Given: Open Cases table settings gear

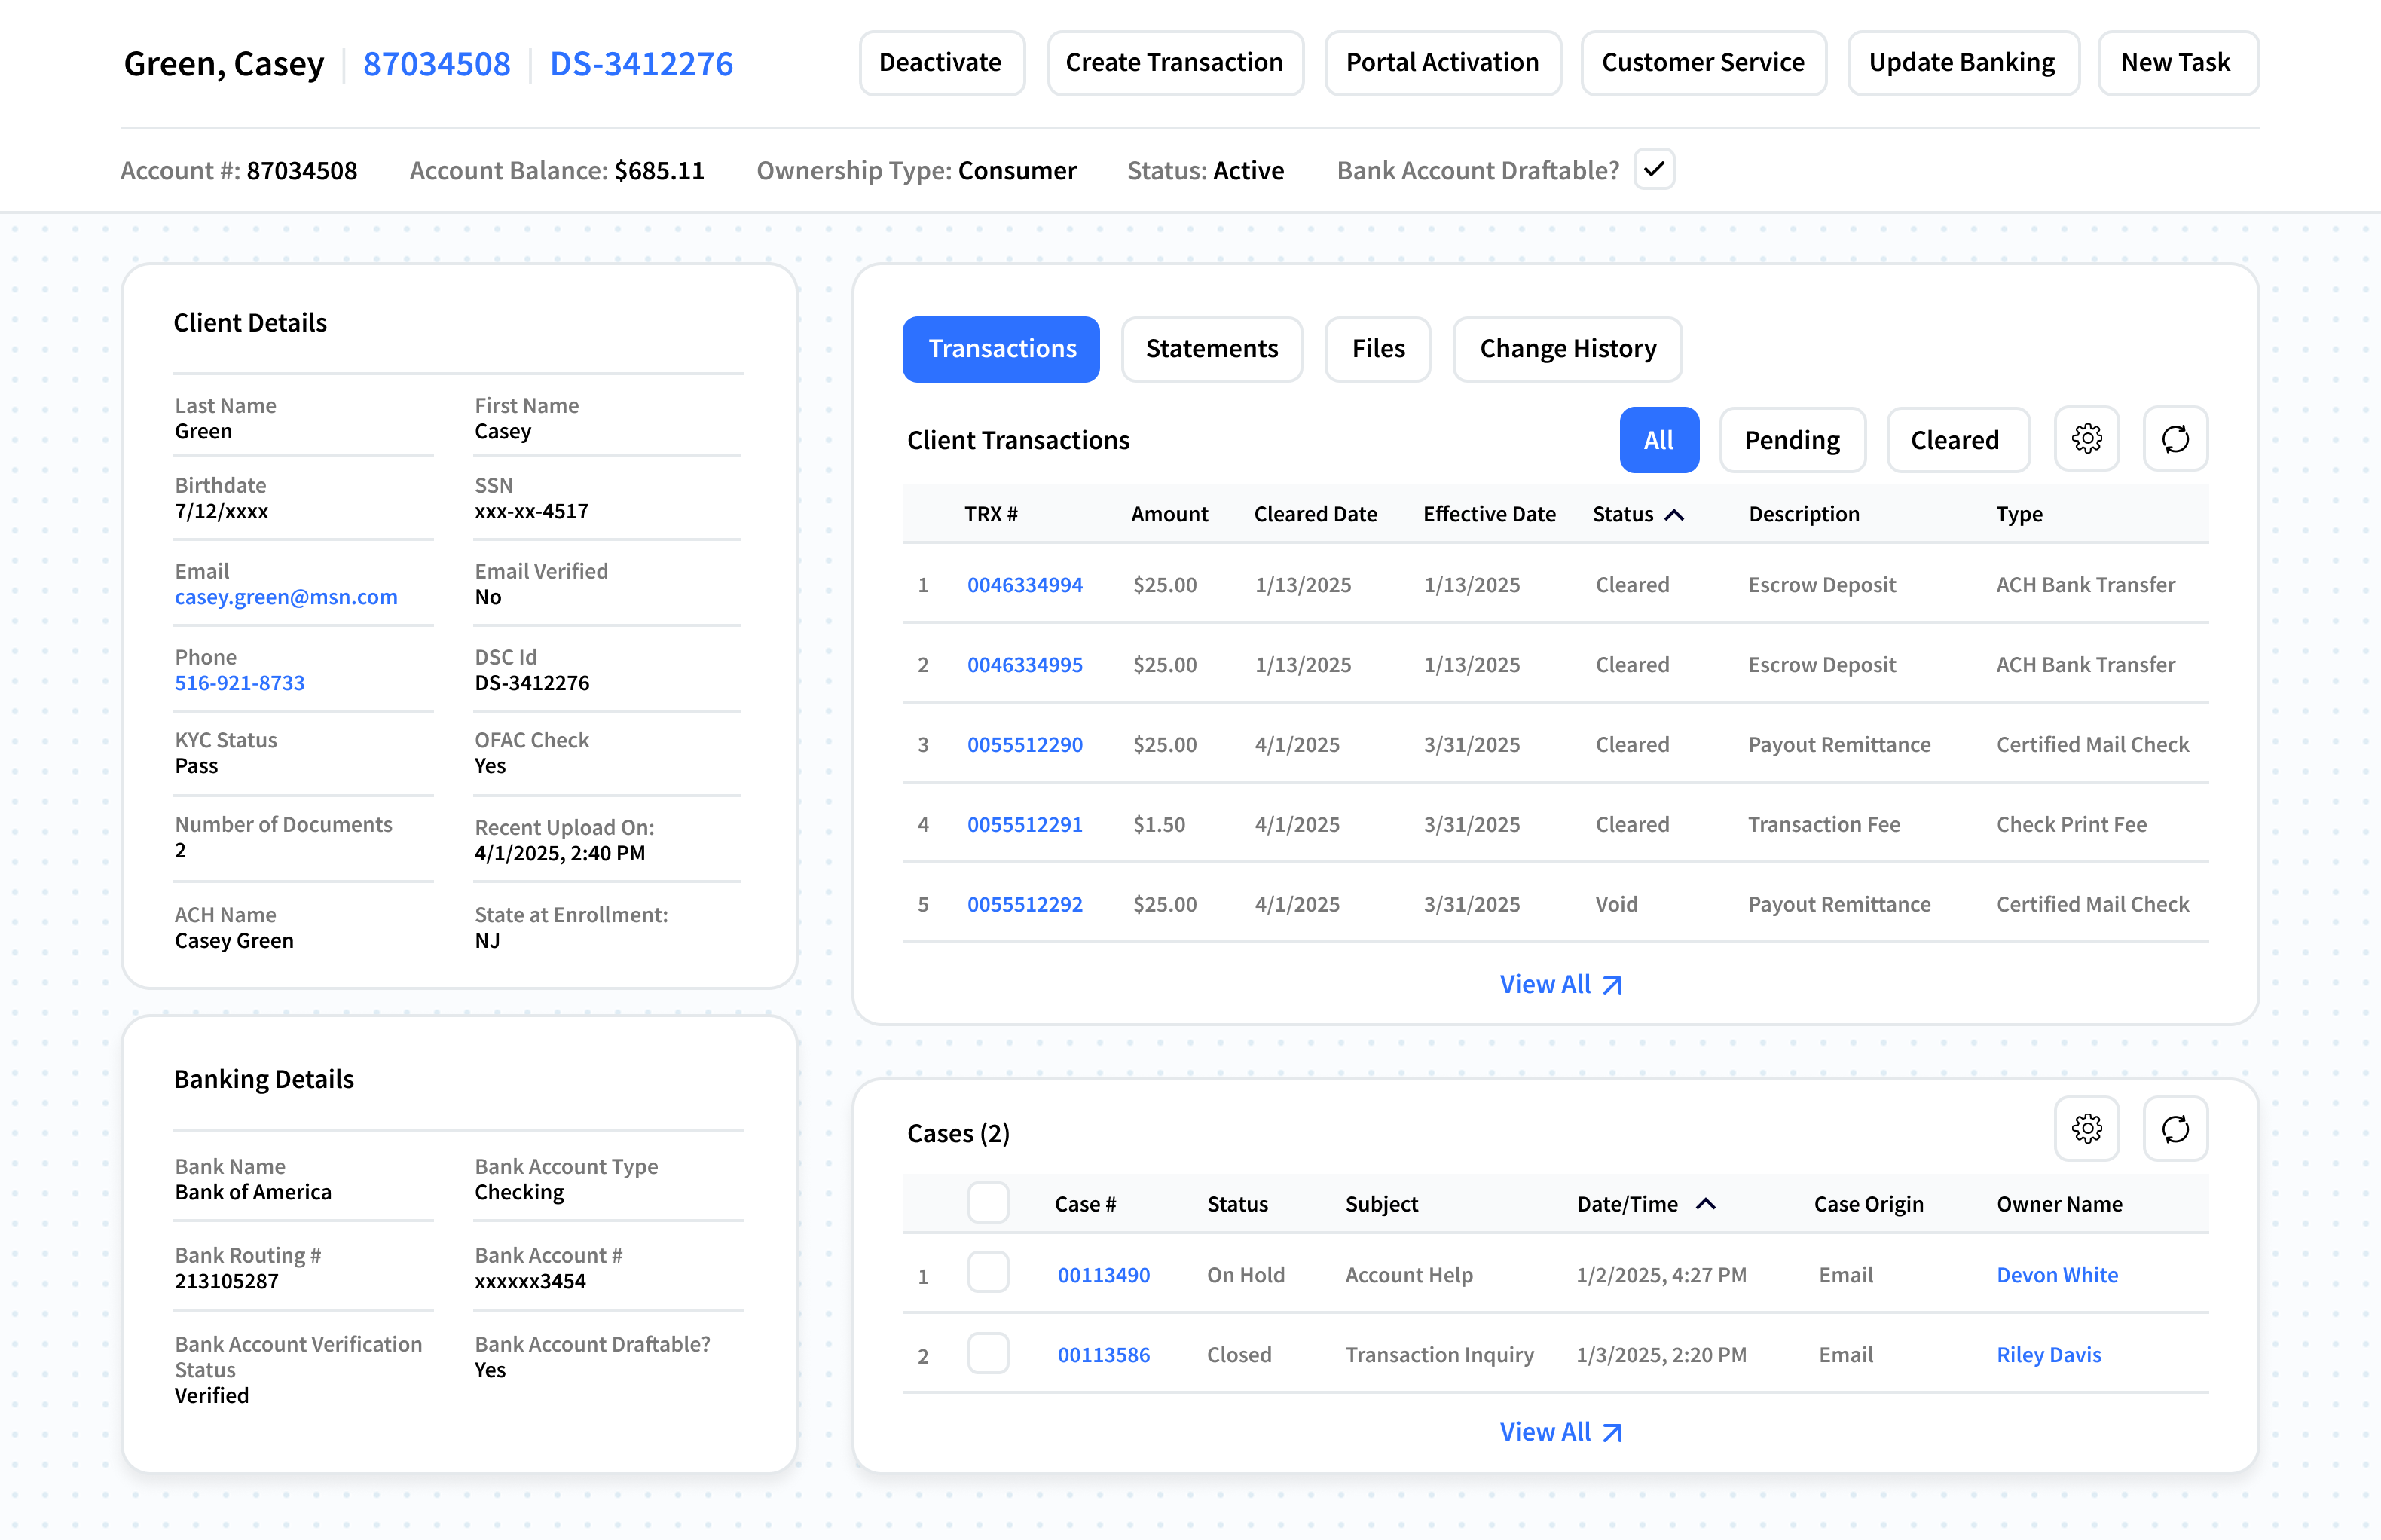Looking at the screenshot, I should [2086, 1129].
